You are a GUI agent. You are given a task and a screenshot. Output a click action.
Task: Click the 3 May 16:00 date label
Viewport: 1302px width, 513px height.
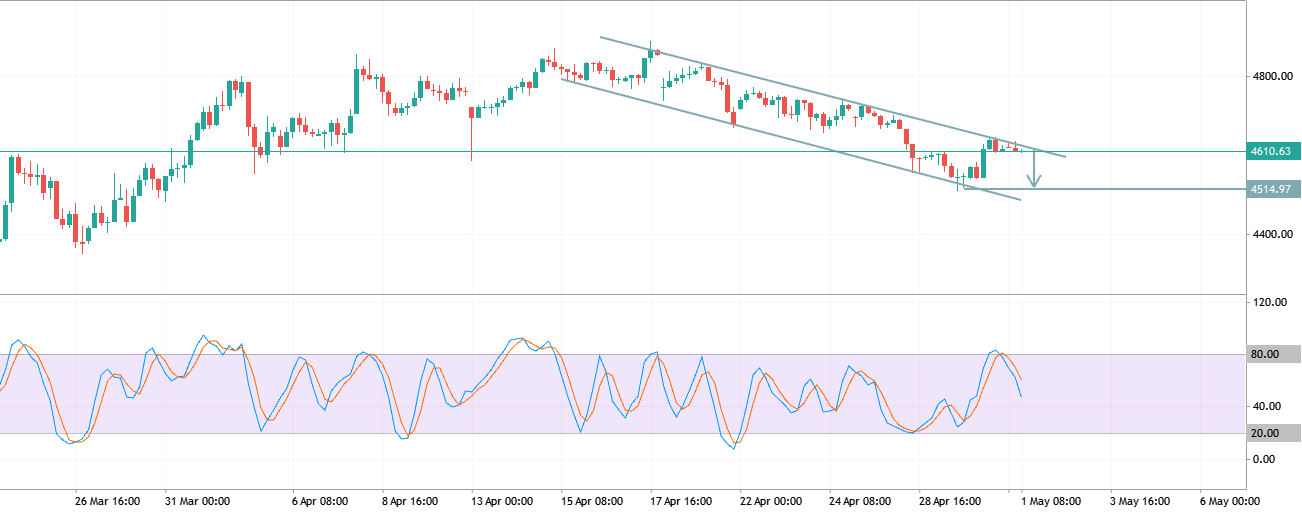tap(1142, 501)
